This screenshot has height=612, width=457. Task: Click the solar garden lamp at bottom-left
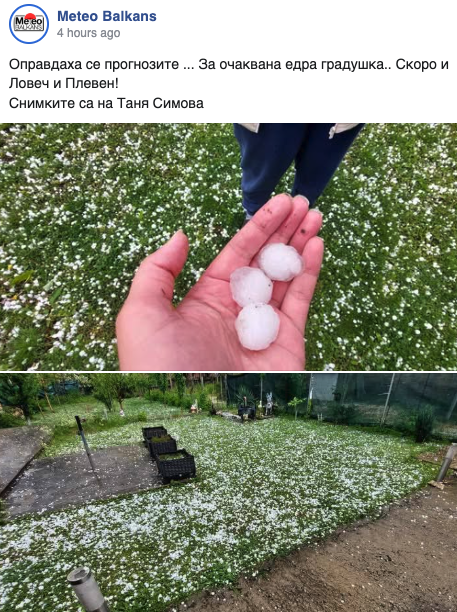point(87,589)
